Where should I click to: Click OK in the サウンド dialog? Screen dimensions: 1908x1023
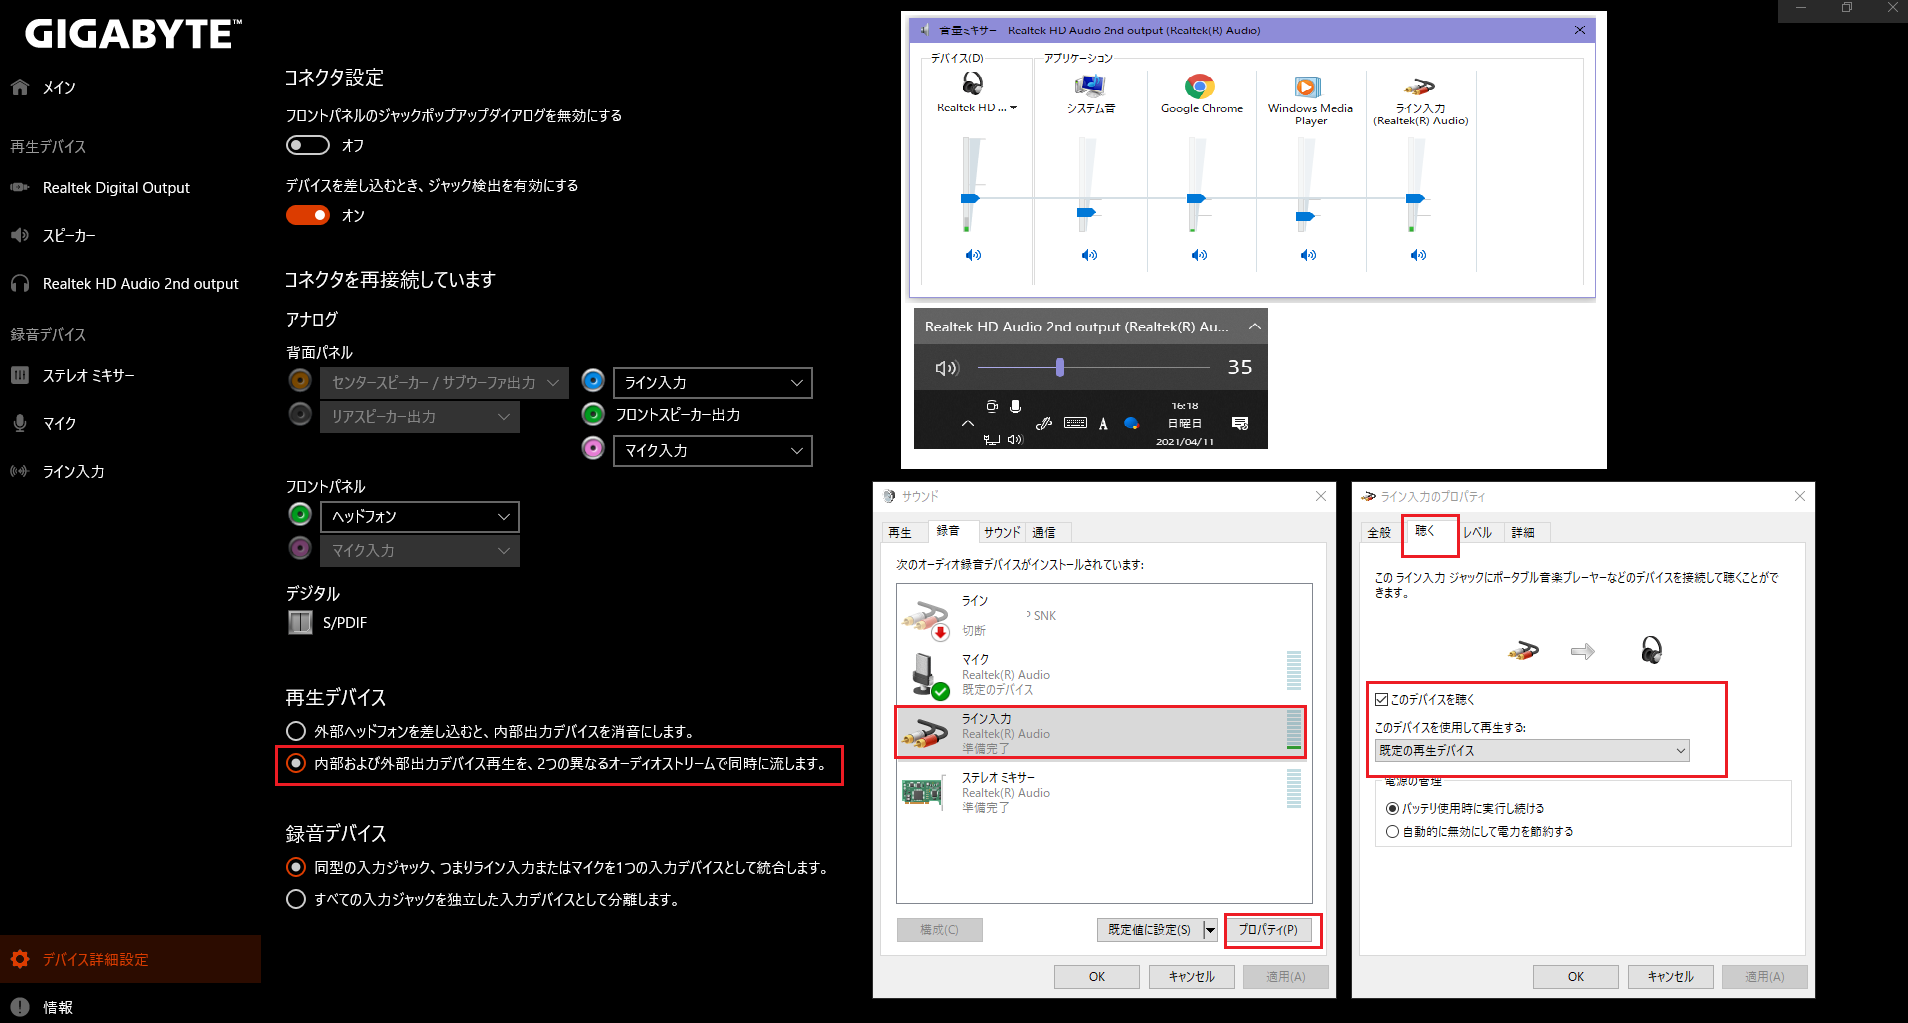click(1097, 977)
